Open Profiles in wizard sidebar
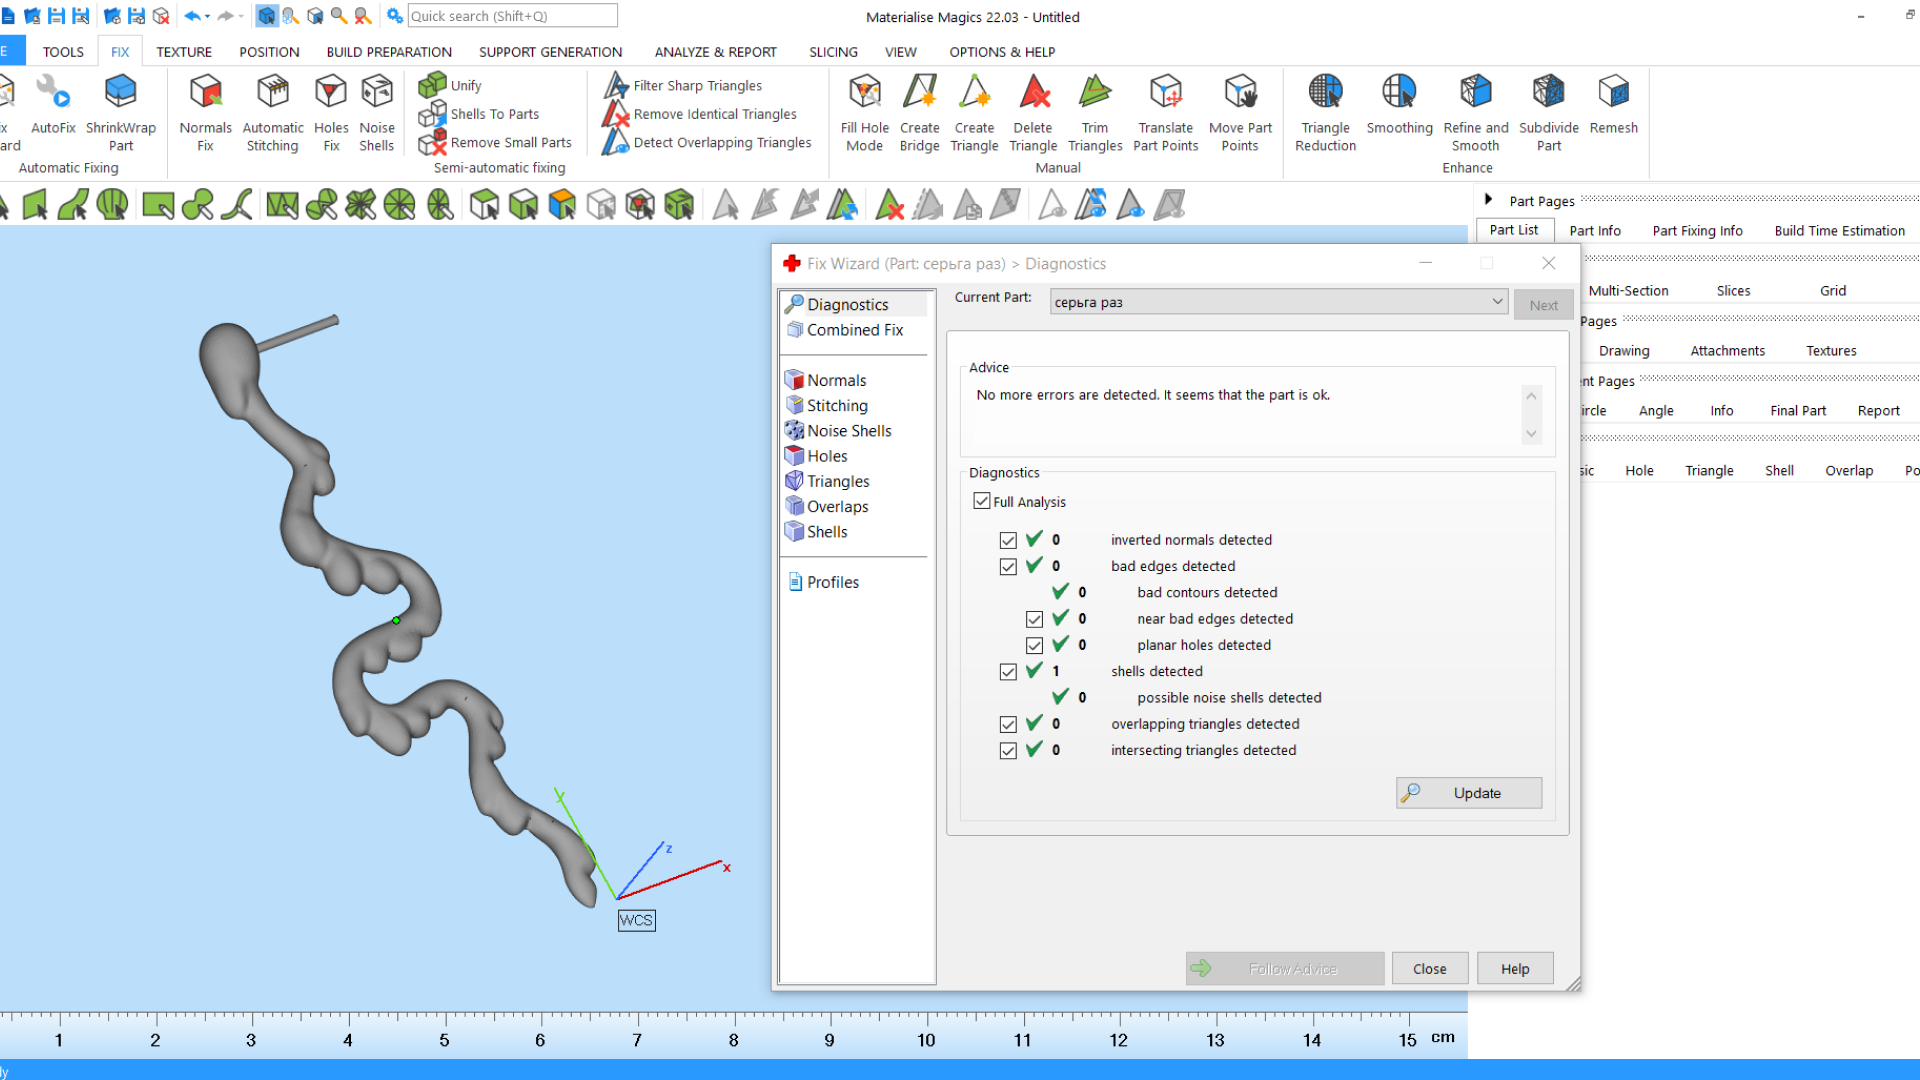Viewport: 1920px width, 1080px height. [823, 582]
